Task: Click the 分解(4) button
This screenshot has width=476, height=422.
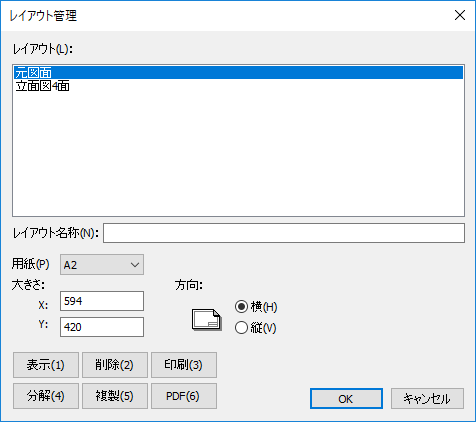Action: point(46,396)
